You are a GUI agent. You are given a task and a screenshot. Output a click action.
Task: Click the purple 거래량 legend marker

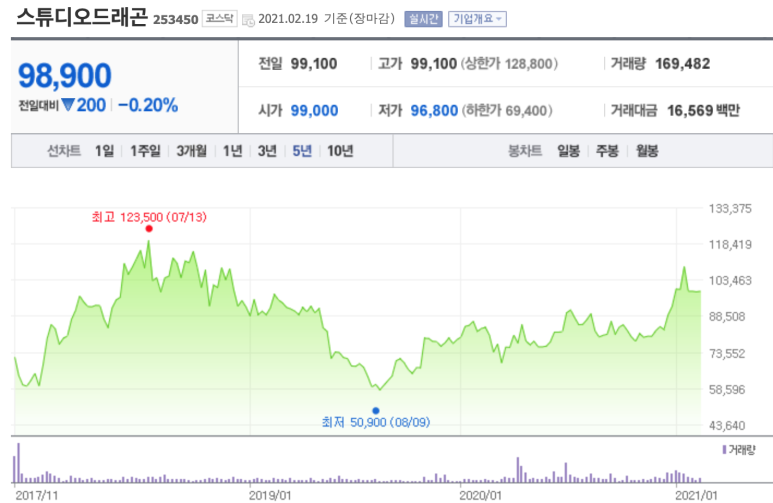[724, 450]
